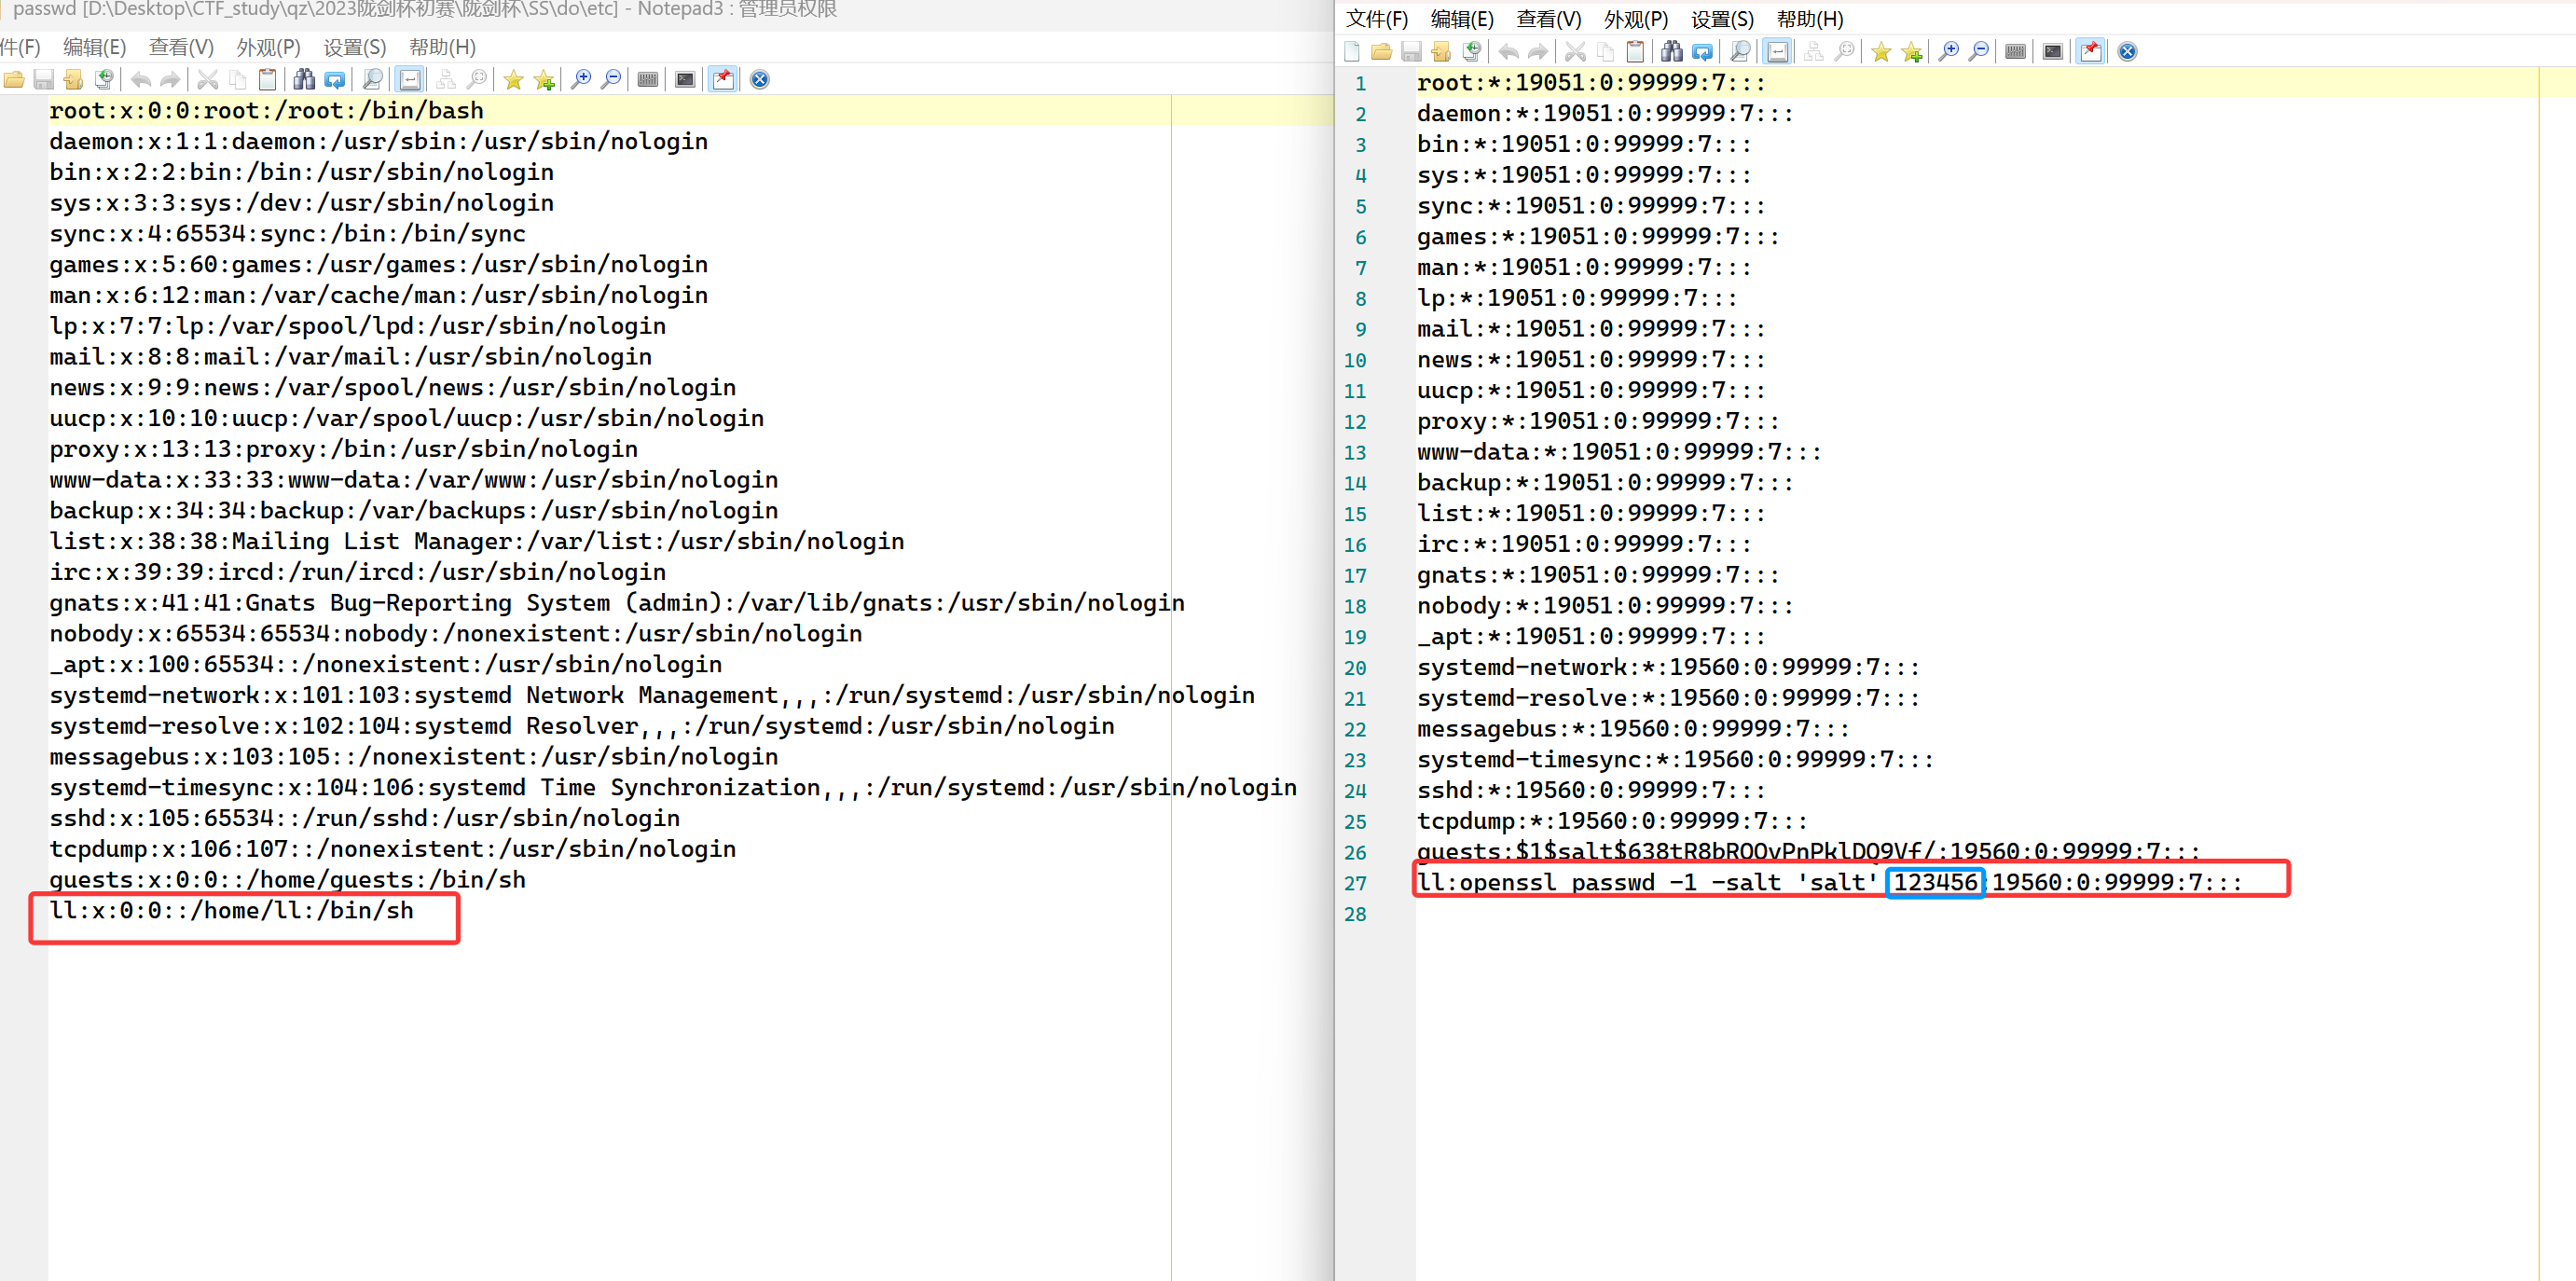
Task: Expand 帮助(H) menu in right window
Action: (1809, 19)
